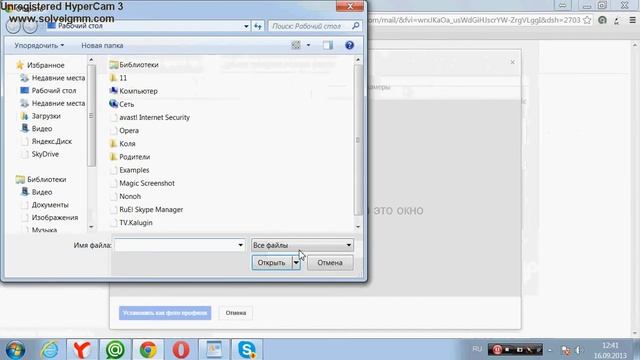Select Magic Screenshot in file list

tap(147, 183)
